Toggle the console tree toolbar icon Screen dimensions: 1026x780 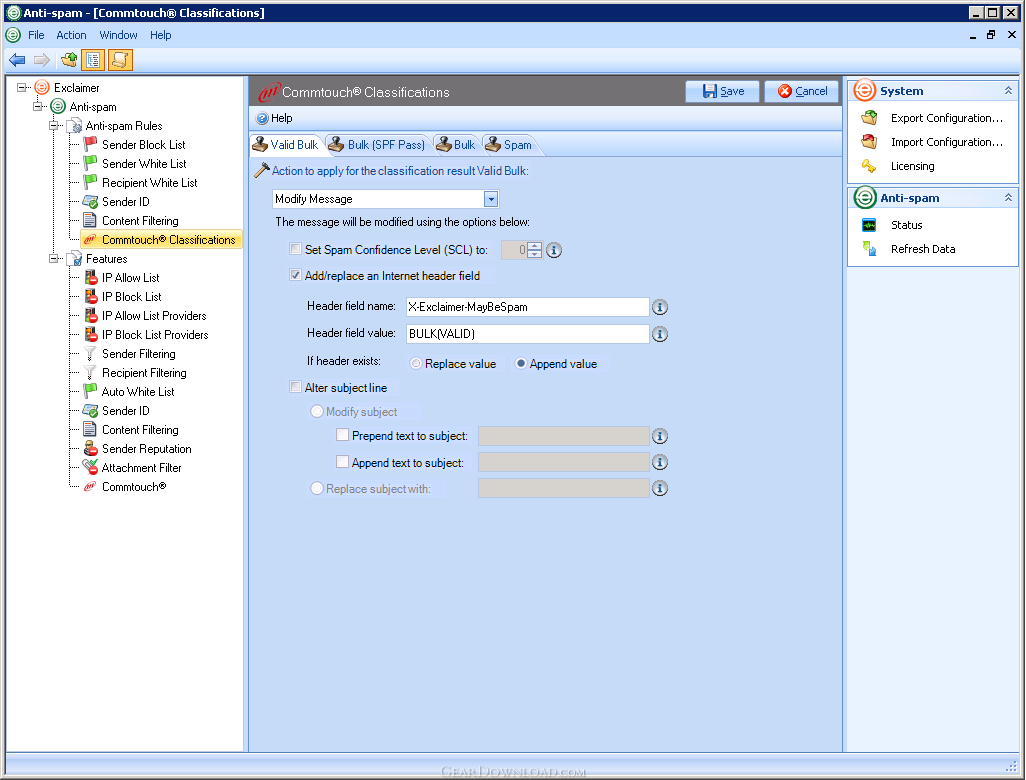tap(94, 60)
